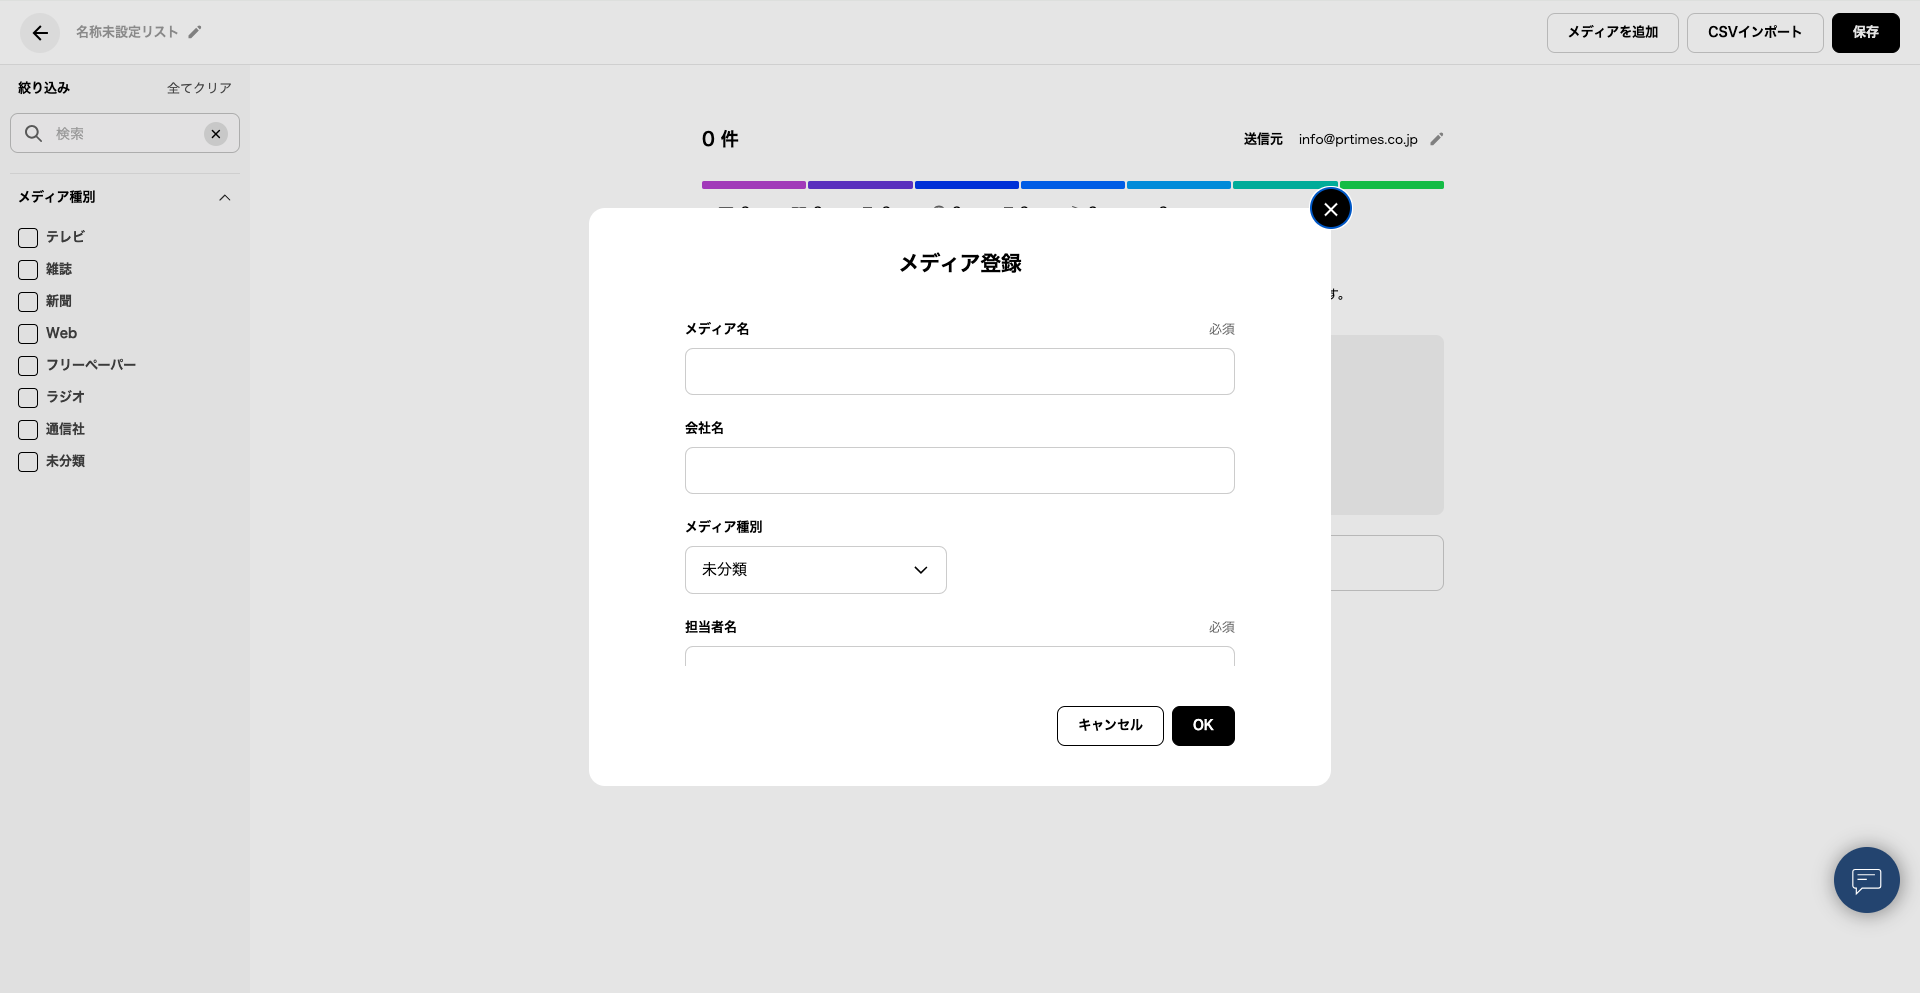The width and height of the screenshot is (1920, 993).
Task: Close the media registration dialog
Action: pos(1330,209)
